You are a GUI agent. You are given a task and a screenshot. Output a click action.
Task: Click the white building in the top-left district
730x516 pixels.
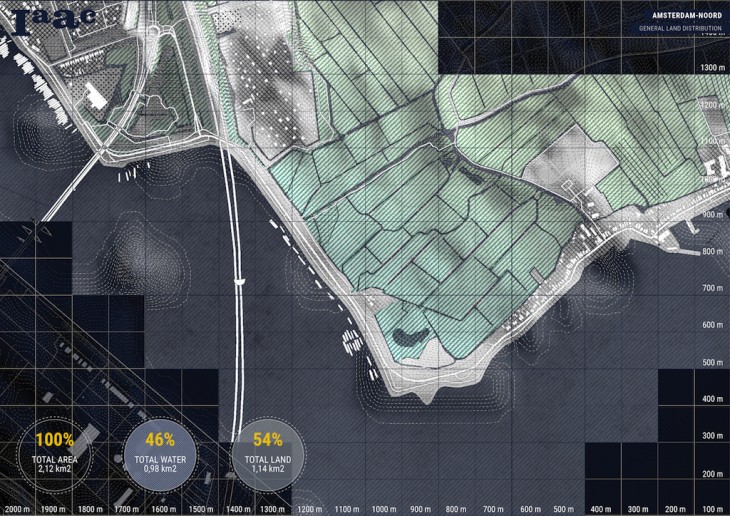click(x=96, y=96)
